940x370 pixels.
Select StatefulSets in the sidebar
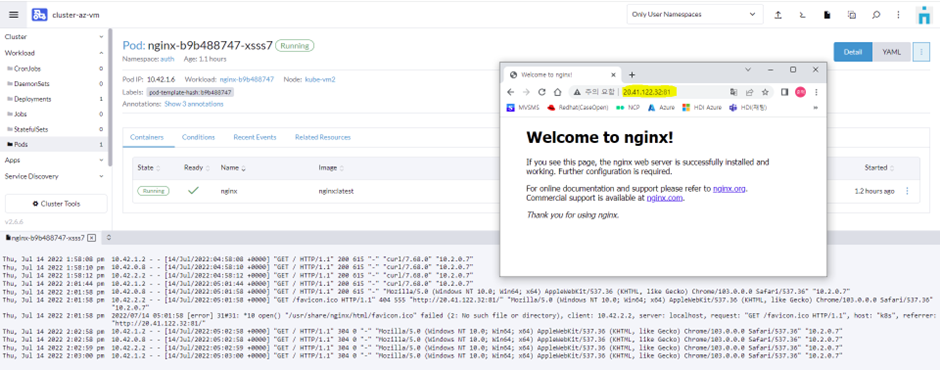point(54,129)
